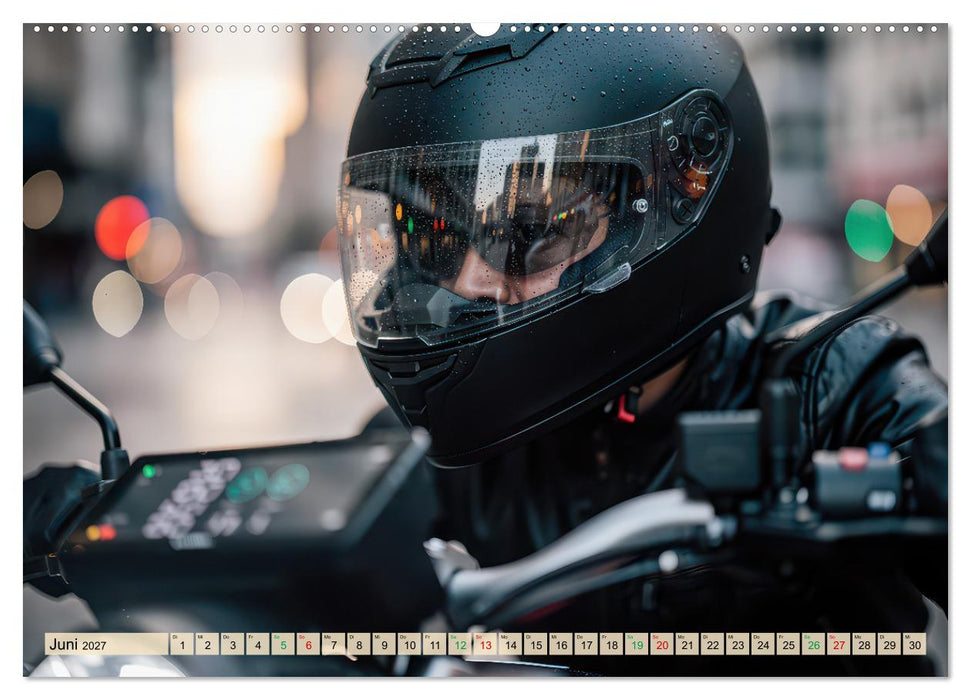Click day 8 in the calendar strip
Viewport: 971px width, 700px height.
359,644
